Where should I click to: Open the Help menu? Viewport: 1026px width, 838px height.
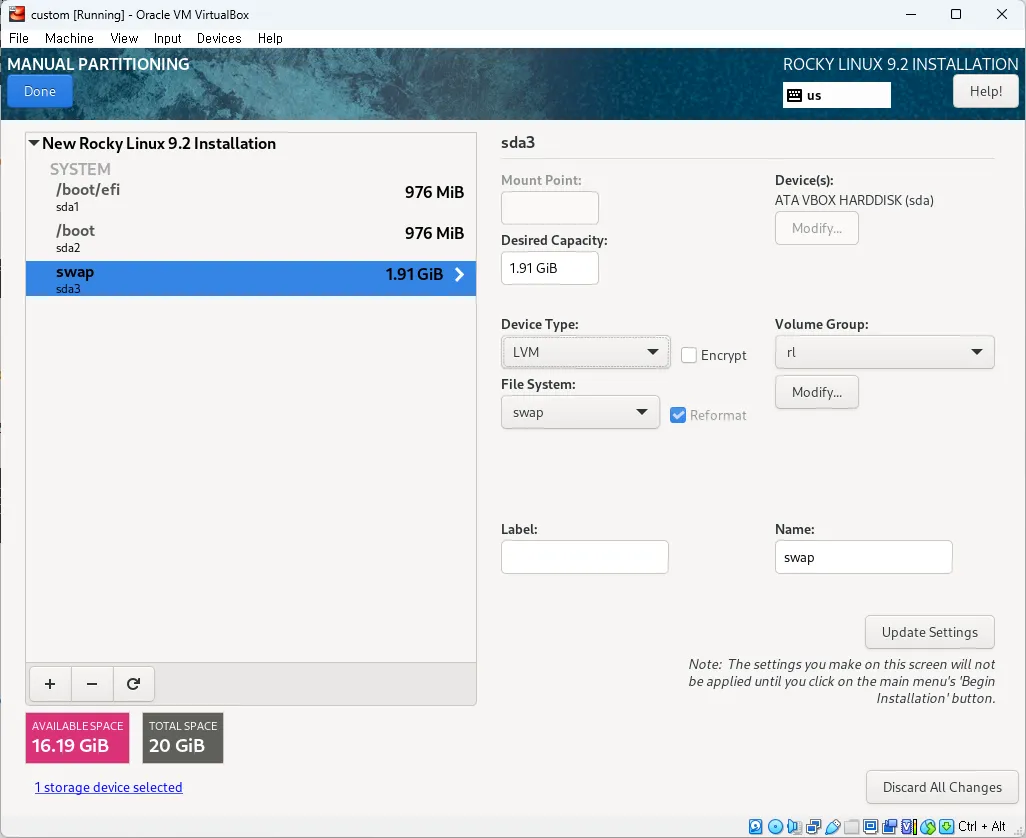tap(270, 38)
